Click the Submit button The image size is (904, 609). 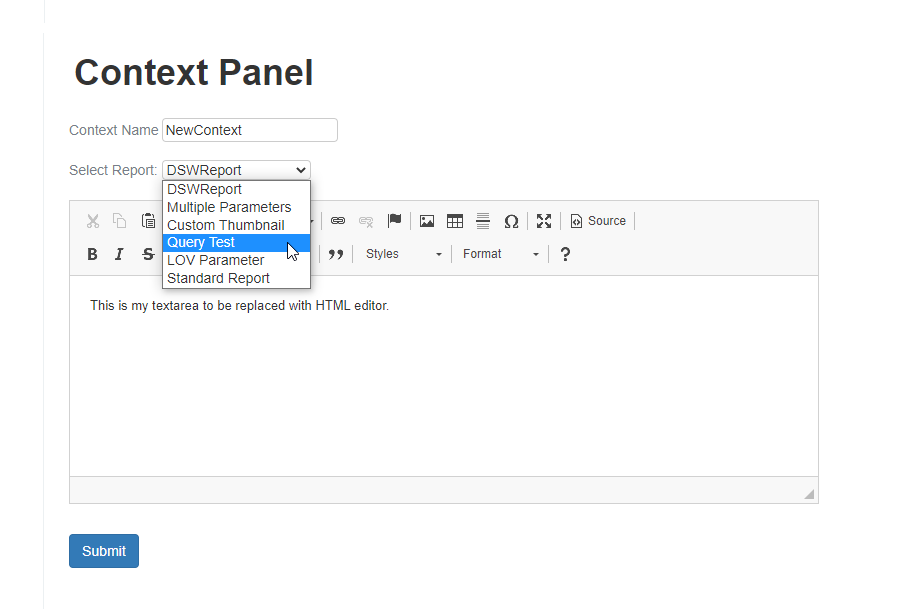104,551
